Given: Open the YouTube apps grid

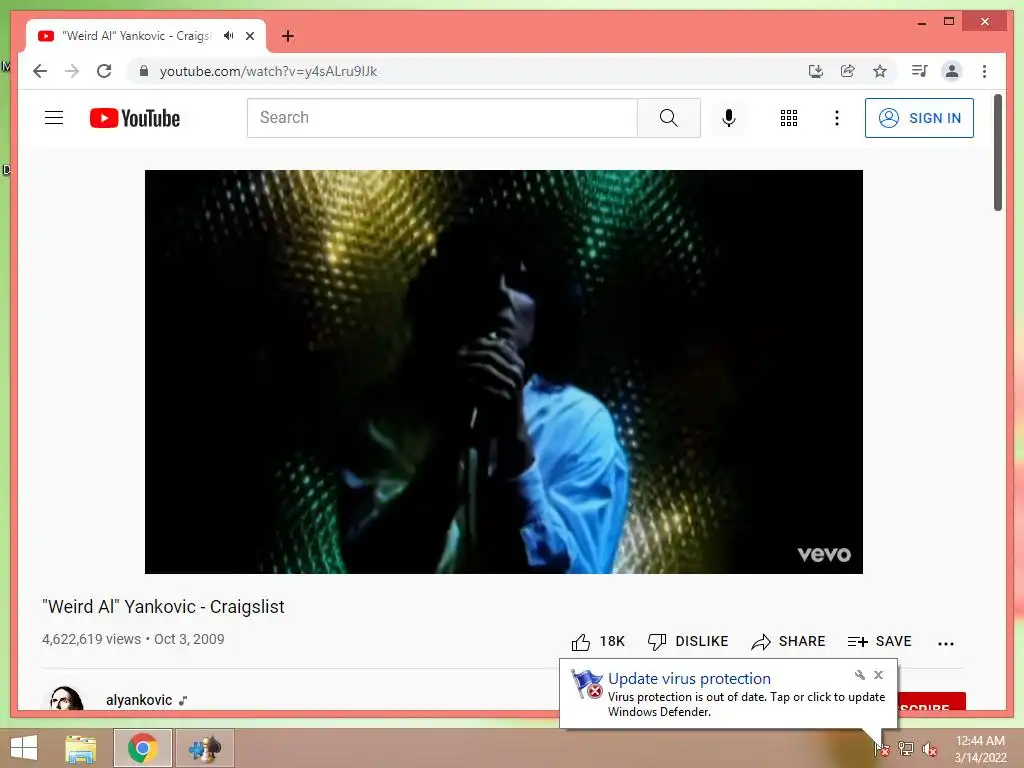Looking at the screenshot, I should click(x=789, y=118).
